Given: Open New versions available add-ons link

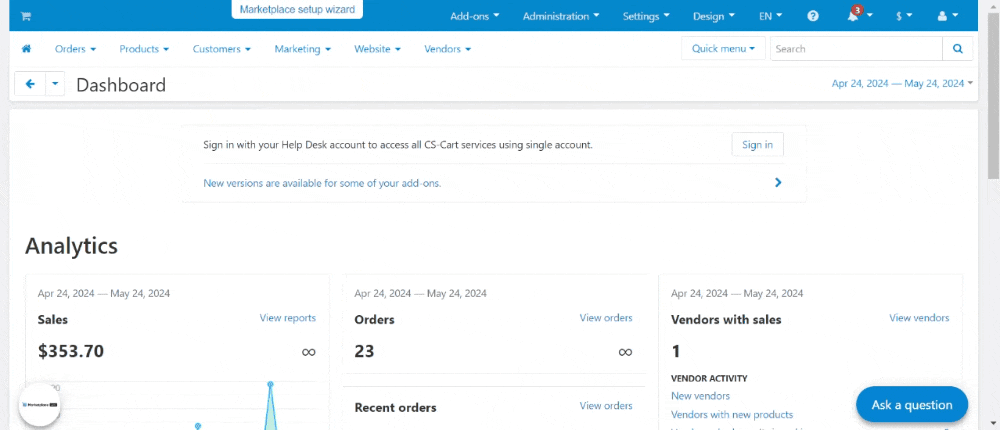Looking at the screenshot, I should (322, 183).
